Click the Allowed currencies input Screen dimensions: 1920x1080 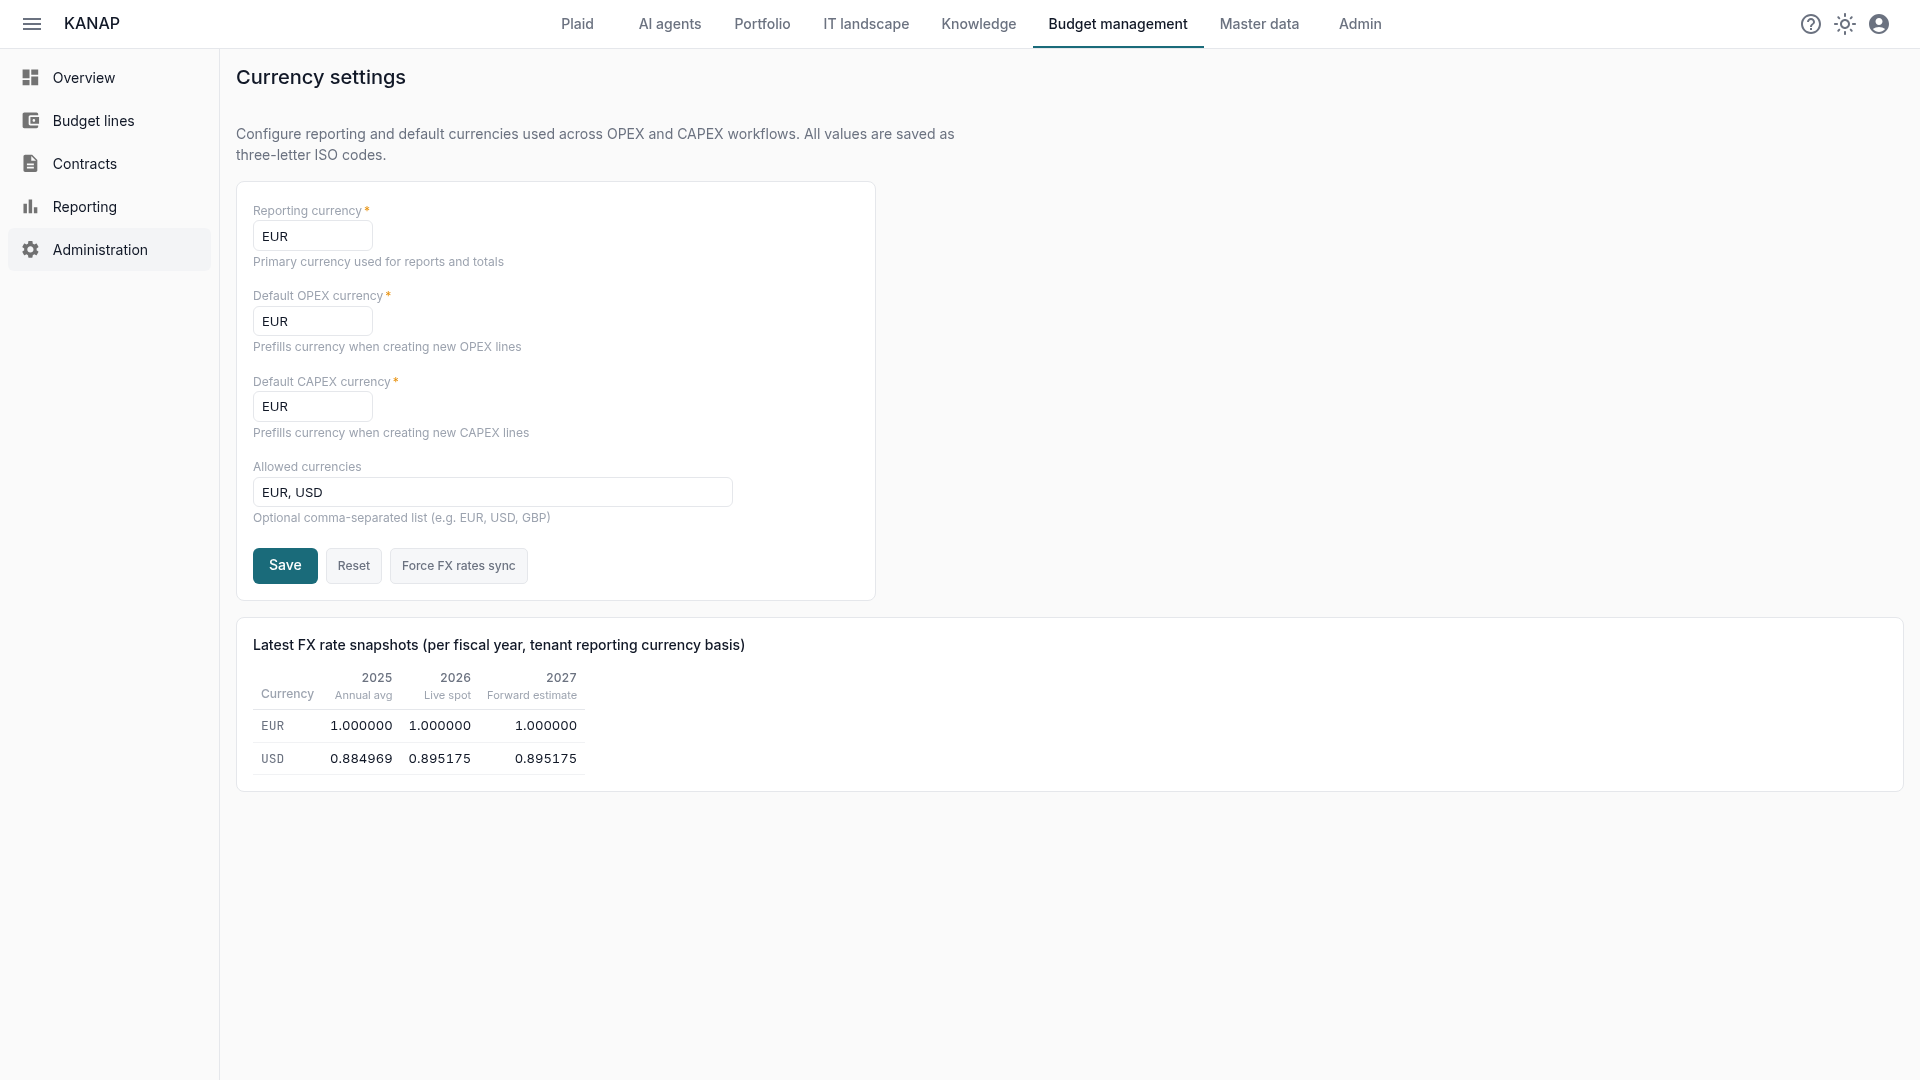point(493,493)
